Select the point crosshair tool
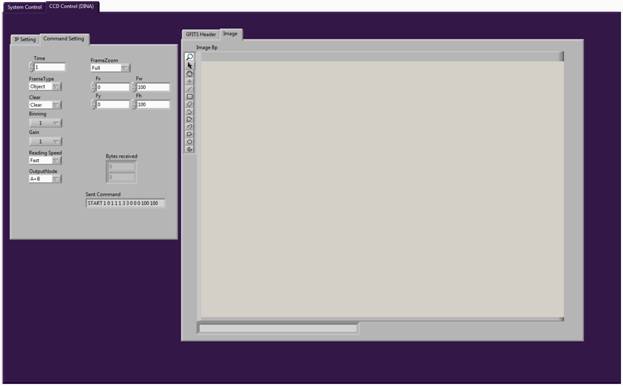 190,81
